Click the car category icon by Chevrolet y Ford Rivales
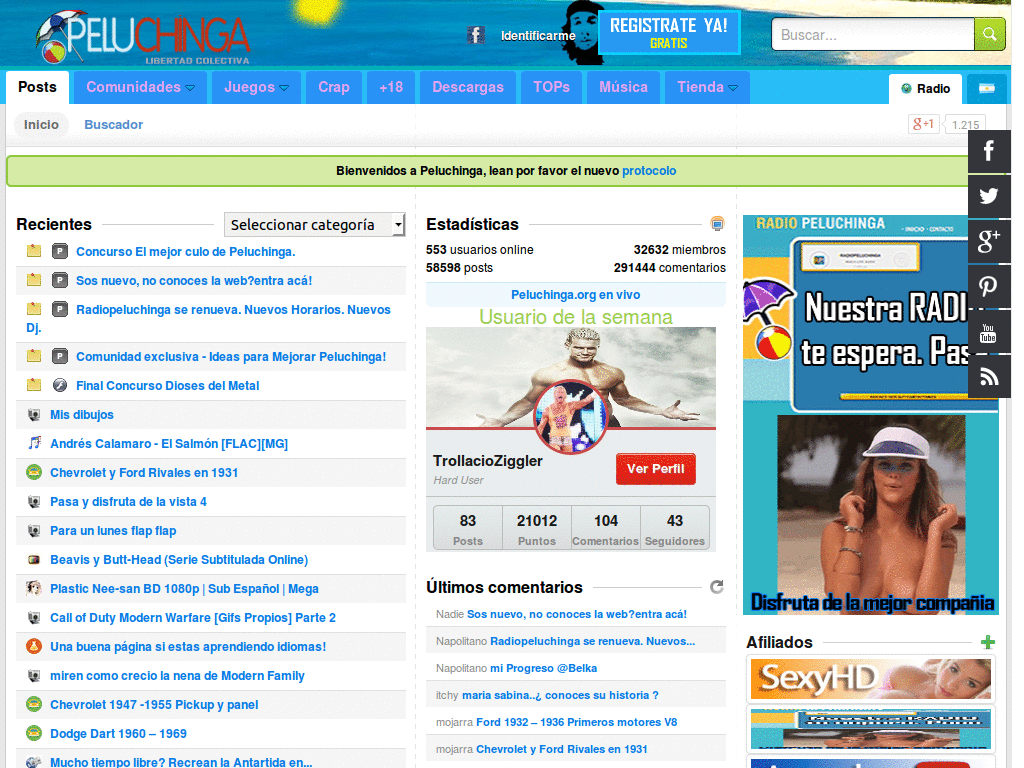 [34, 472]
